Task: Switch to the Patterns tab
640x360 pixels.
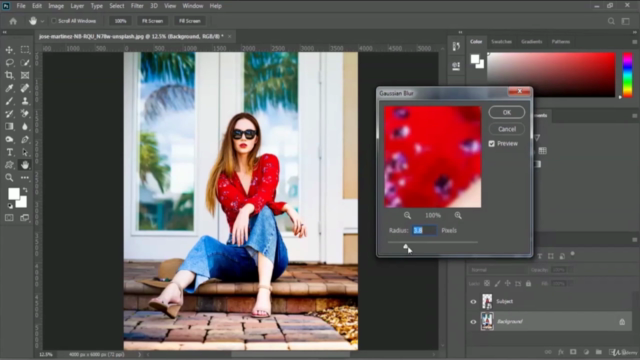Action: tap(561, 42)
